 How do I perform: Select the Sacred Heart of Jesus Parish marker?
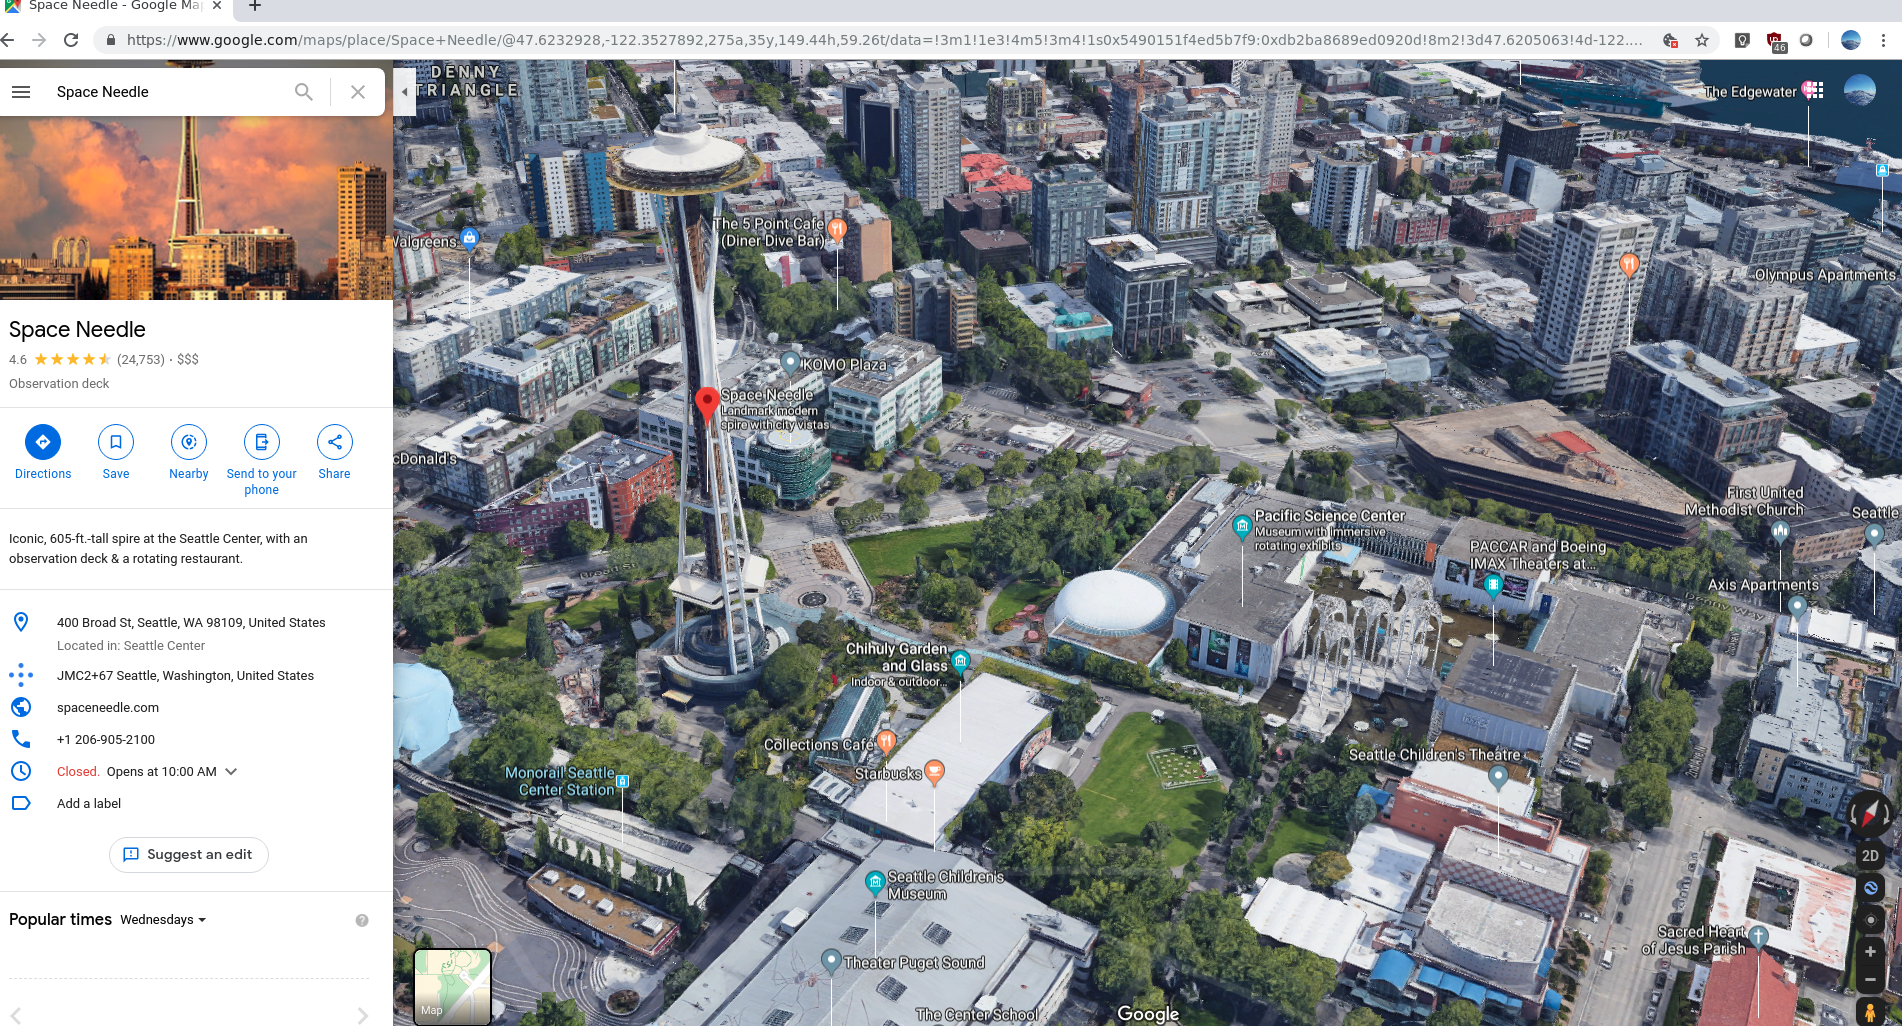click(x=1758, y=937)
